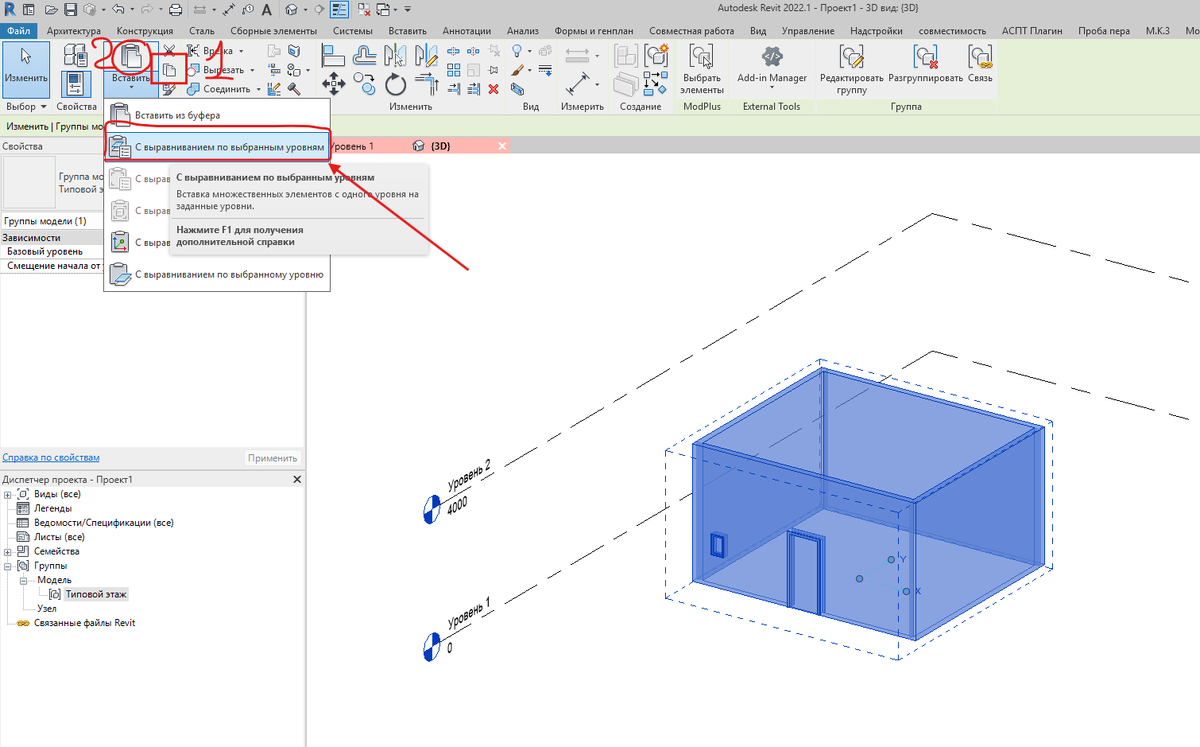Choose С выравниванием по выбранным уровням

coord(218,147)
